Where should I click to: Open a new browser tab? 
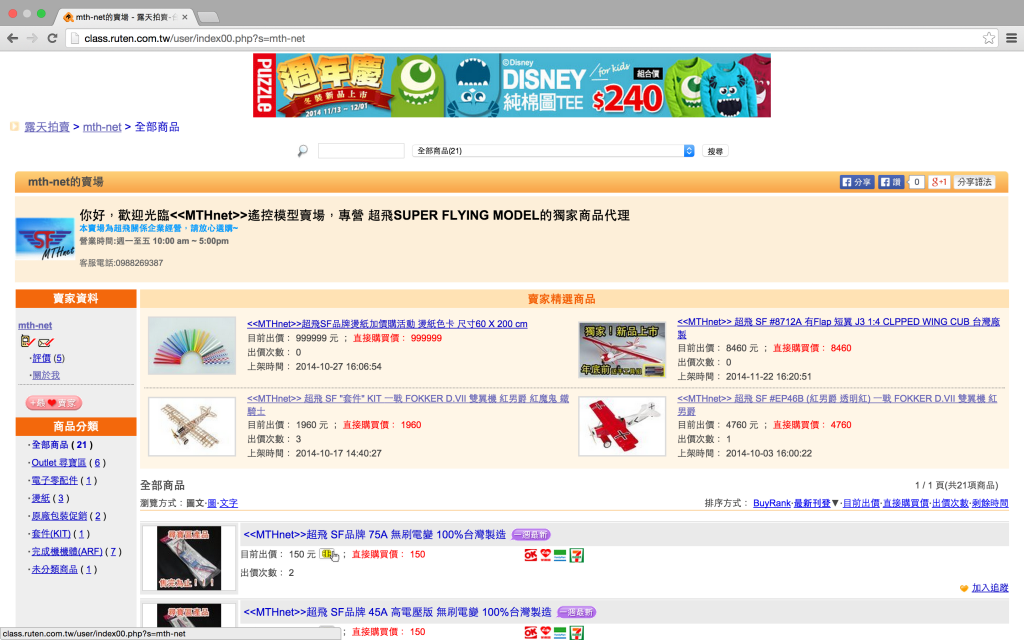[208, 17]
